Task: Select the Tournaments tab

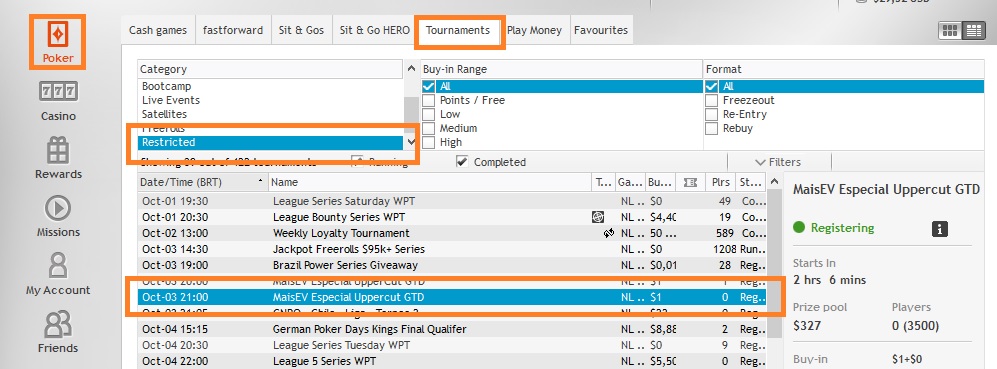Action: (x=458, y=30)
